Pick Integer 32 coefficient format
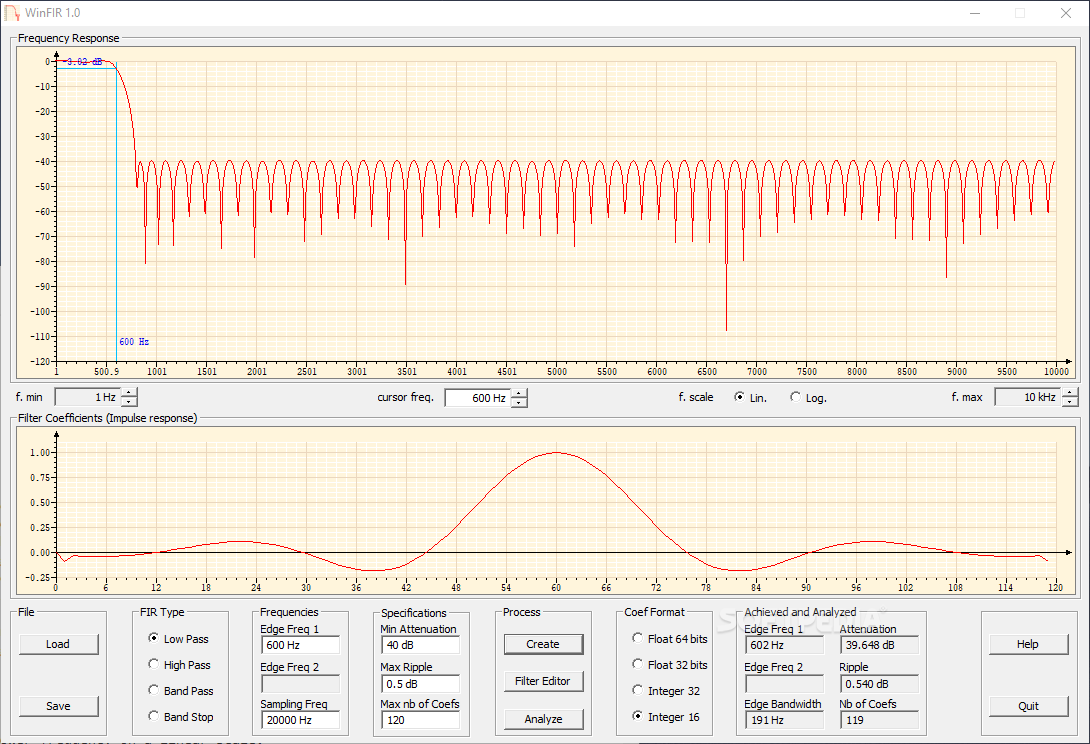Viewport: 1090px width, 744px height. coord(665,690)
